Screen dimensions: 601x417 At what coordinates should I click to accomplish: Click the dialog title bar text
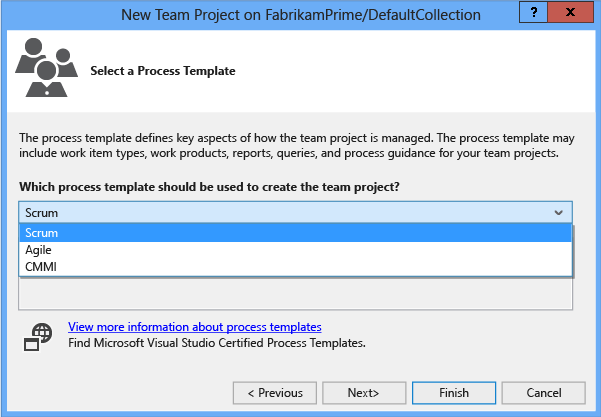[301, 15]
